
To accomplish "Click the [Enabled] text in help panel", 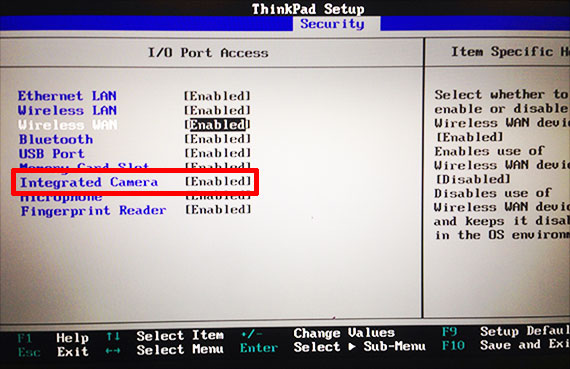I will (x=469, y=137).
